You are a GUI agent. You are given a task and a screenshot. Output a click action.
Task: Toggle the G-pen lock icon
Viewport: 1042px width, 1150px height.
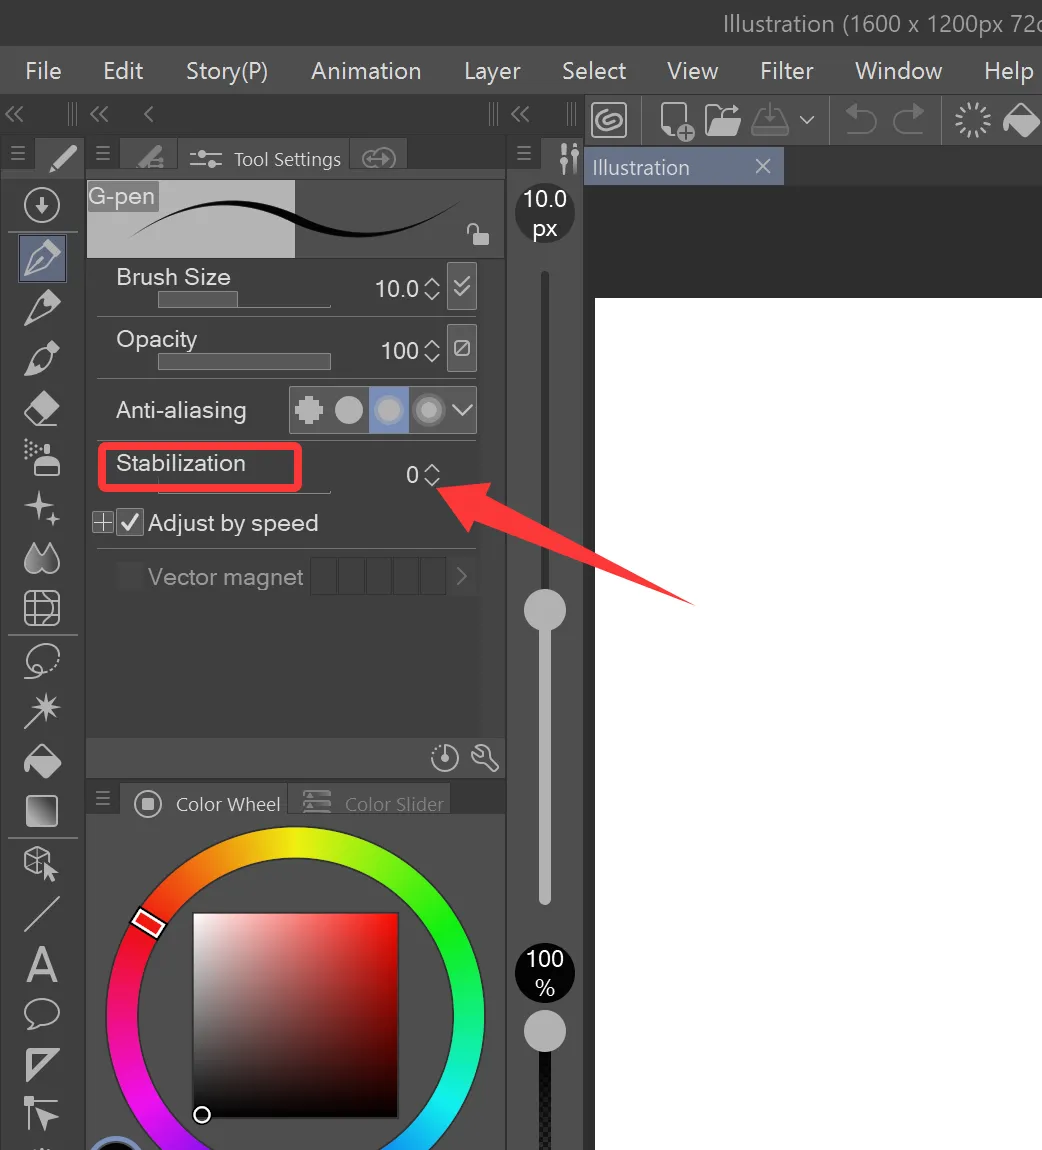477,234
